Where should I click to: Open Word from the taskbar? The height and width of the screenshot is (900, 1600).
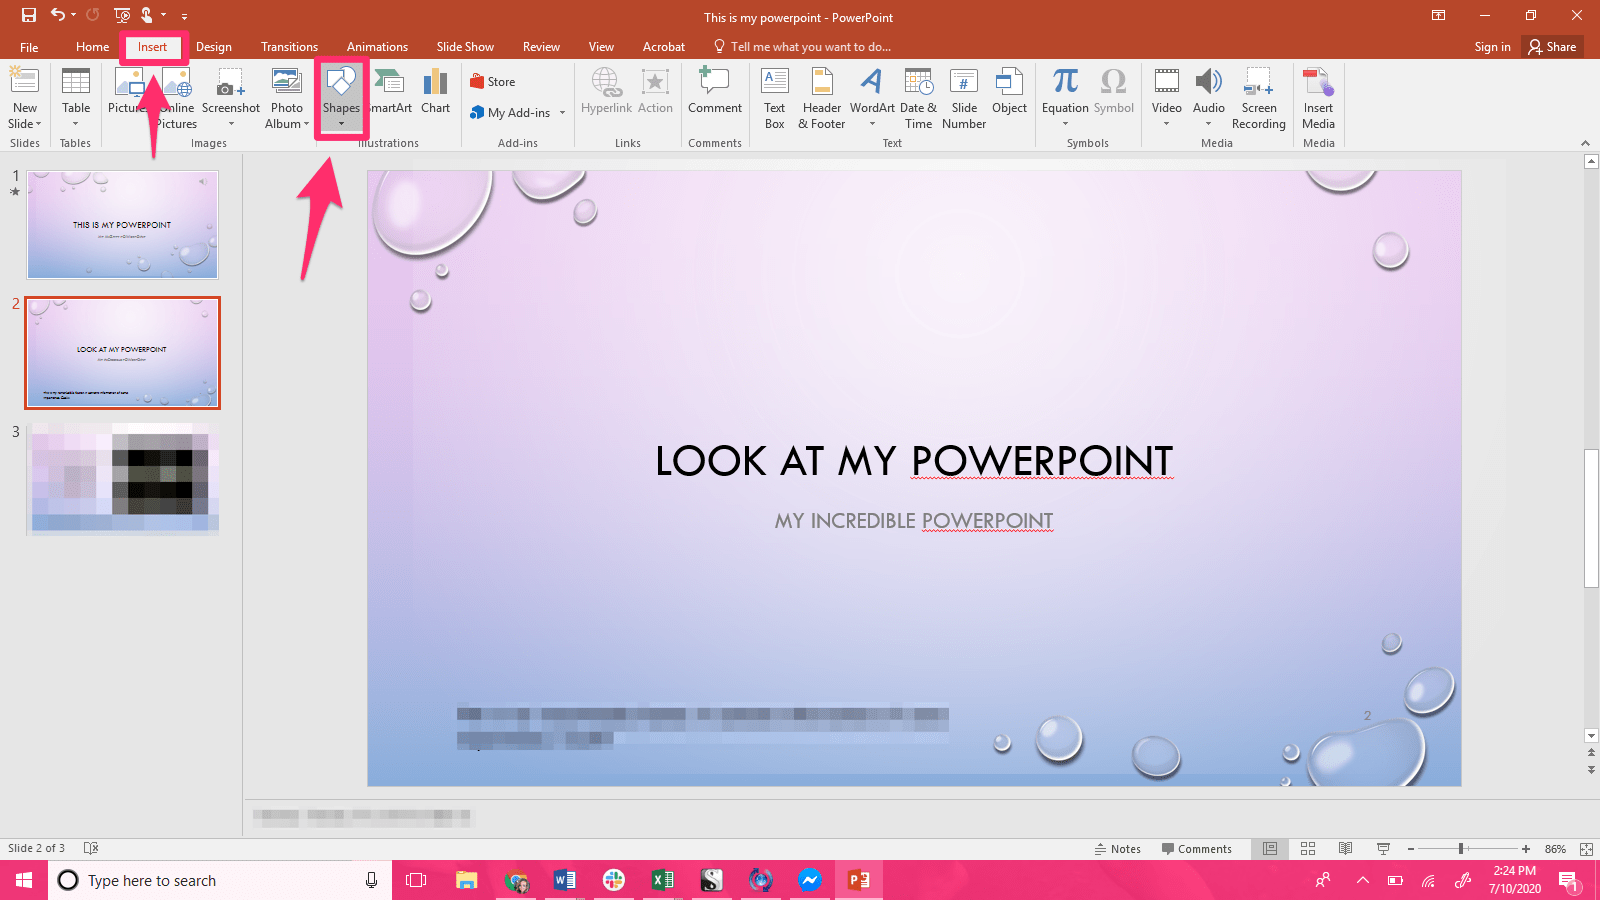click(564, 880)
